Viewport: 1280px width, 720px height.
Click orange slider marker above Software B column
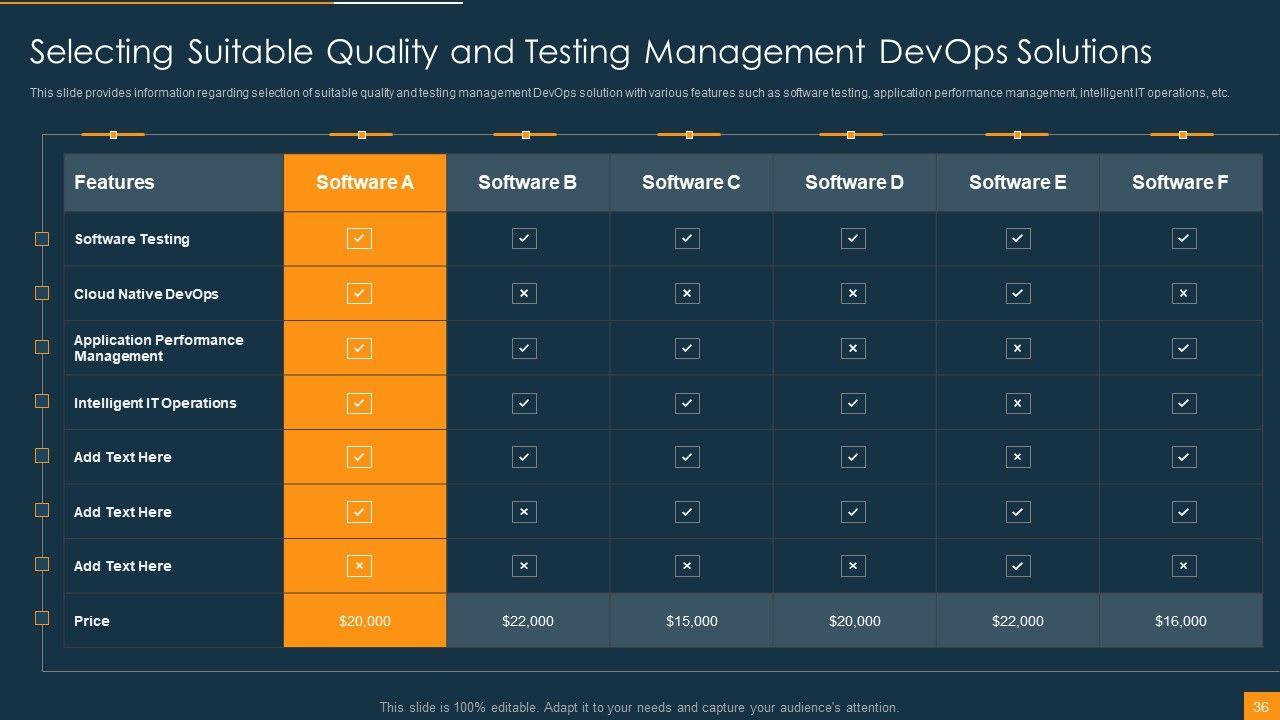pos(525,134)
